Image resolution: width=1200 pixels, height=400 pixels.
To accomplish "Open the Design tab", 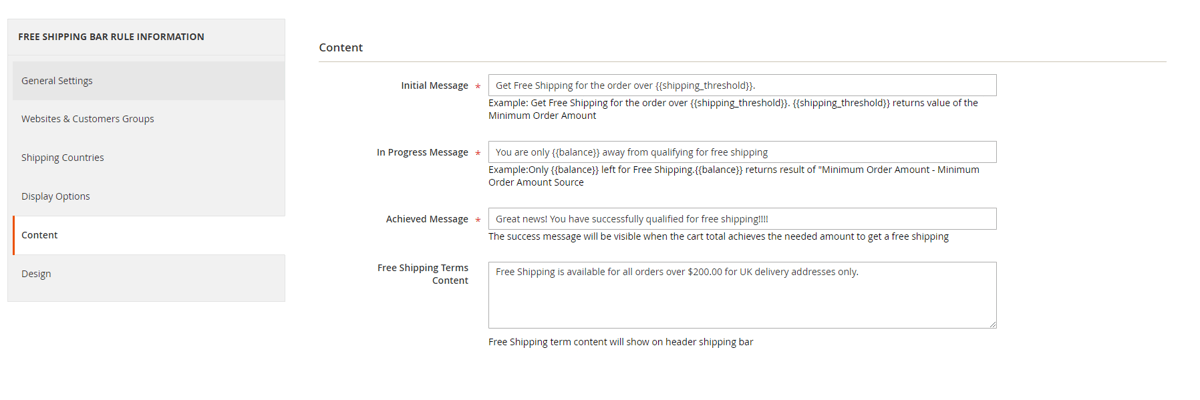I will [x=36, y=274].
